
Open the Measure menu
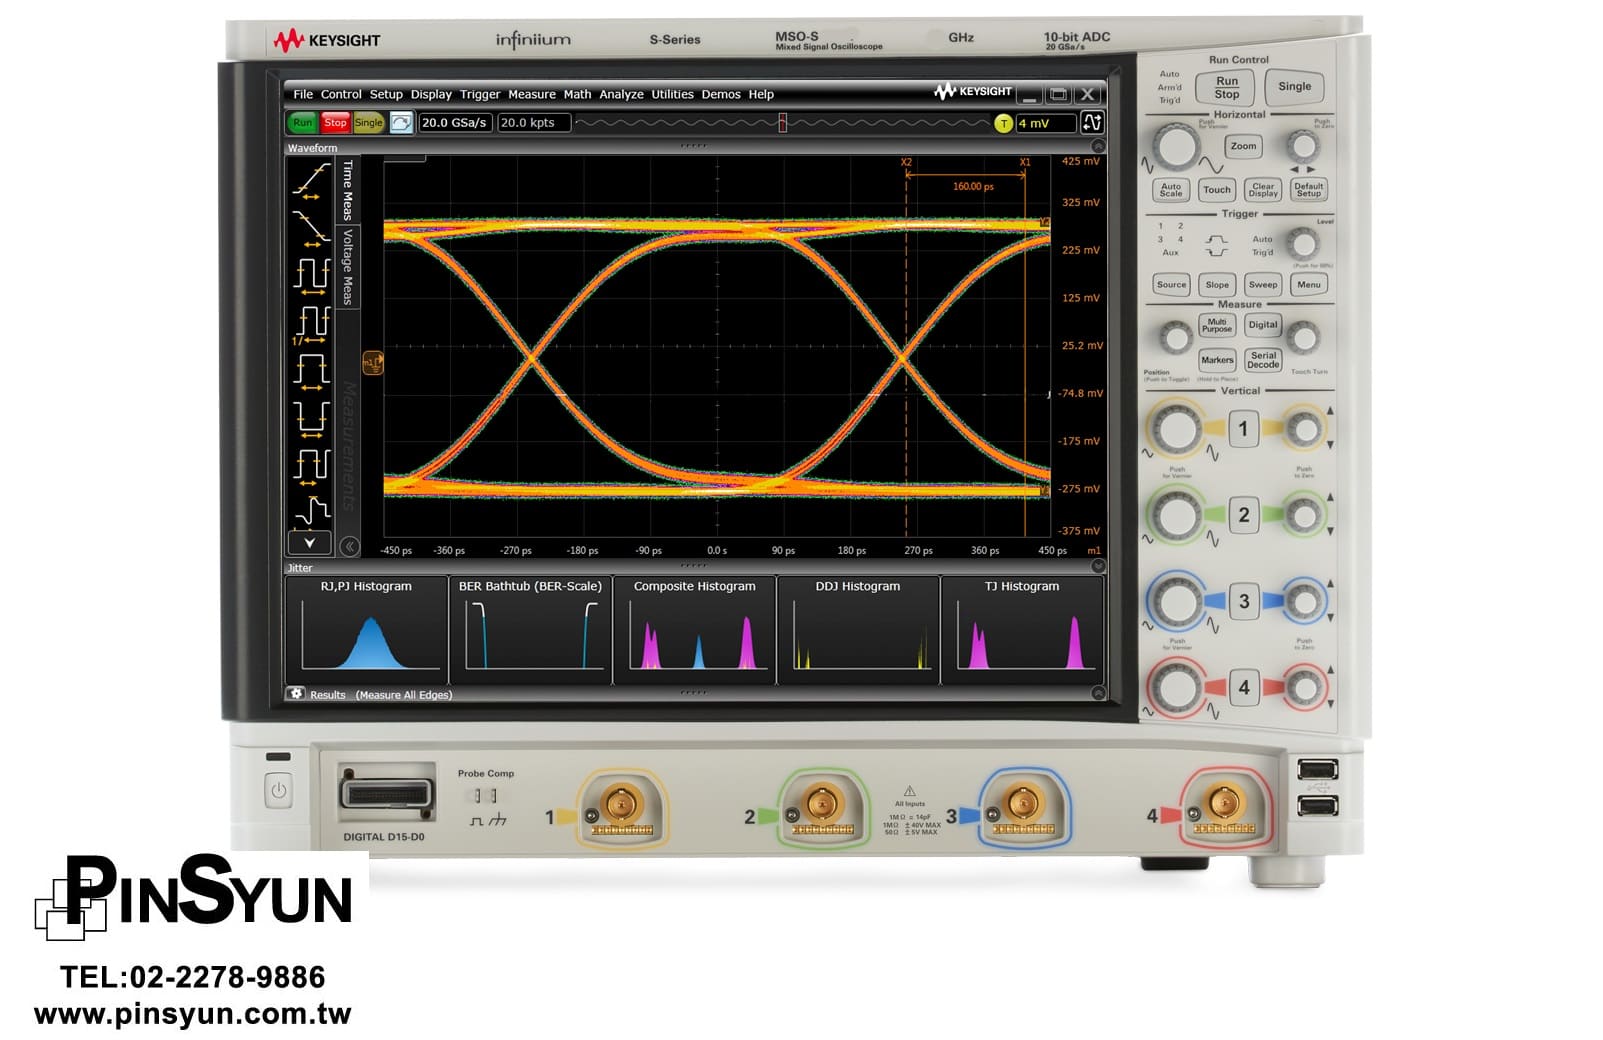pyautogui.click(x=531, y=95)
